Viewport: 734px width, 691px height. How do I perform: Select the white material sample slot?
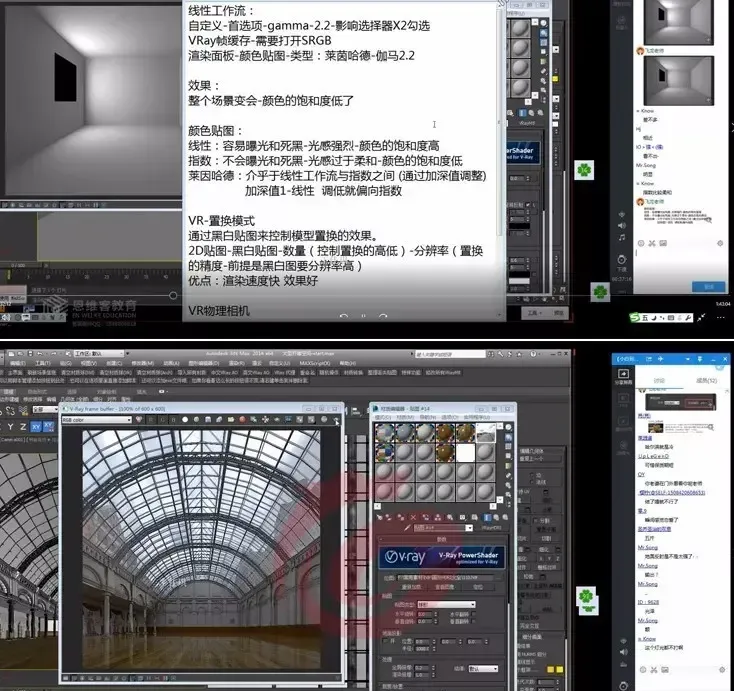[465, 453]
